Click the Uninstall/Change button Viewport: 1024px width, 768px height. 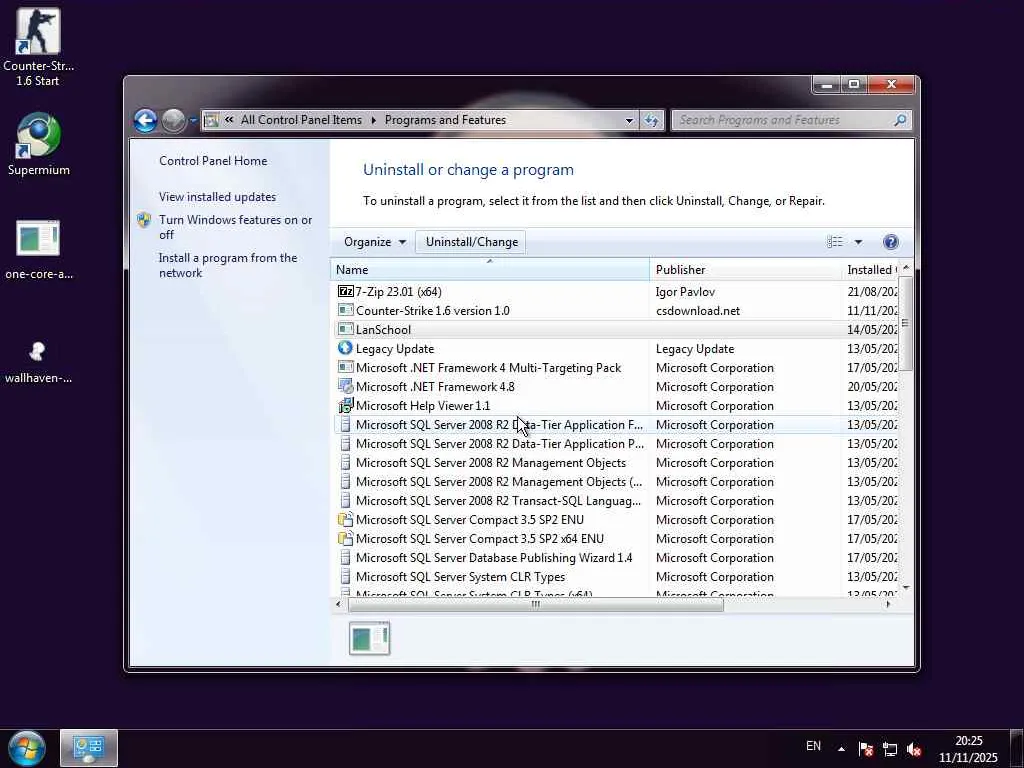[x=472, y=242]
